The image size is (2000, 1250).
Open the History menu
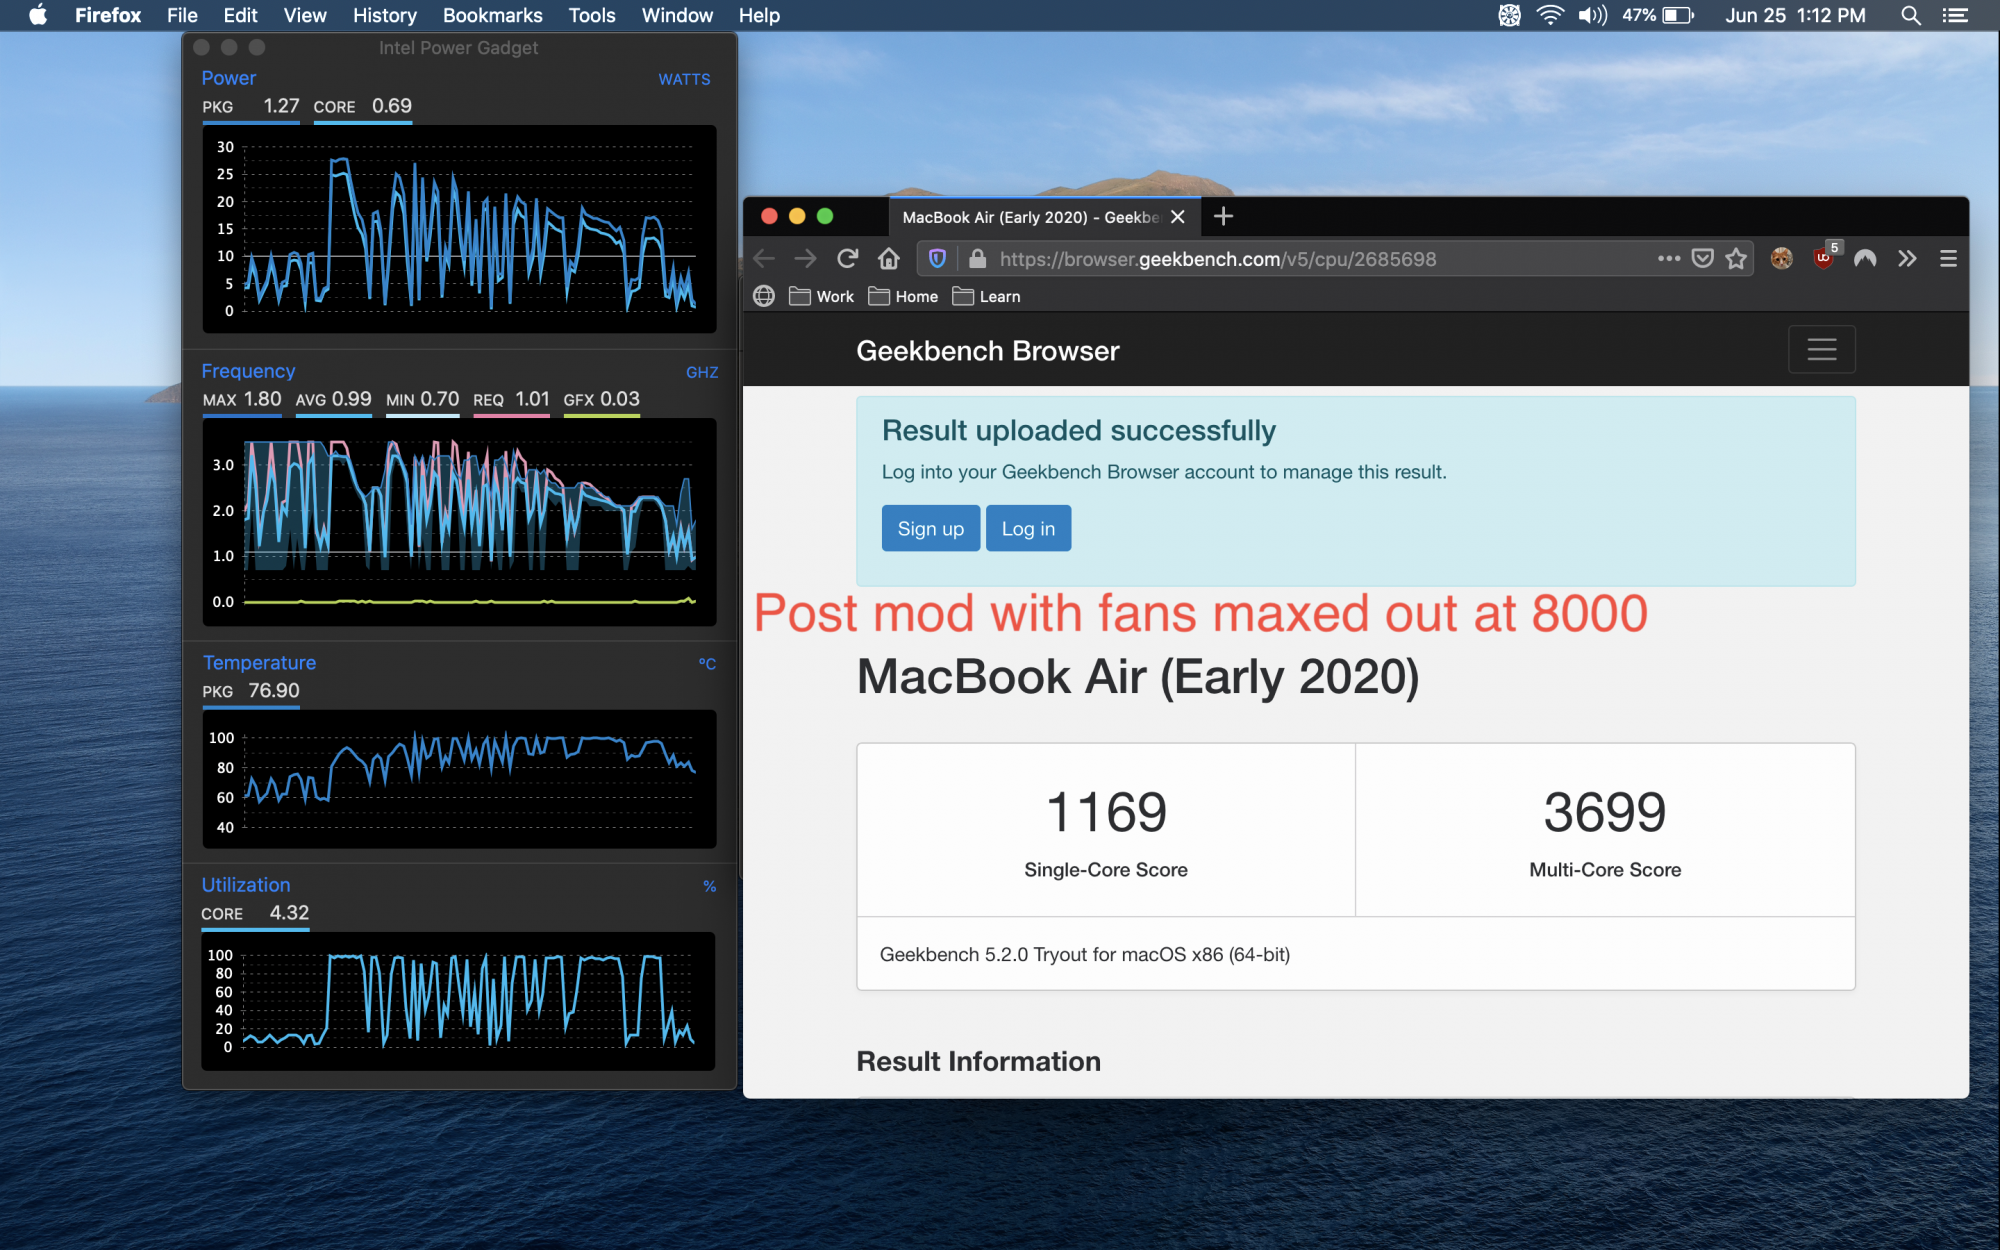click(x=384, y=15)
